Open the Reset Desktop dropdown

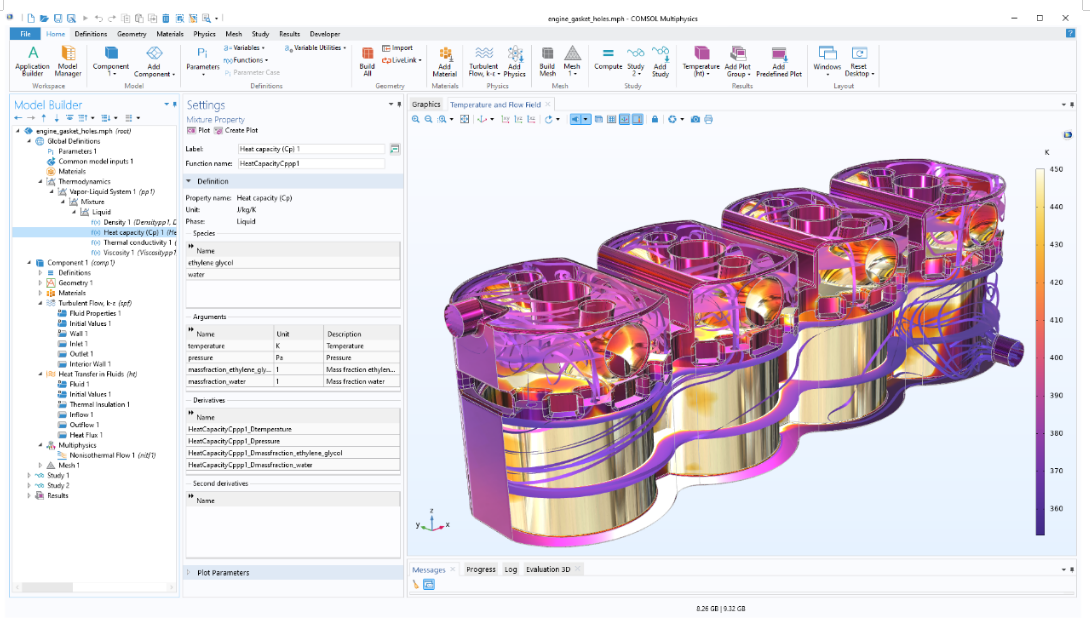[x=860, y=61]
